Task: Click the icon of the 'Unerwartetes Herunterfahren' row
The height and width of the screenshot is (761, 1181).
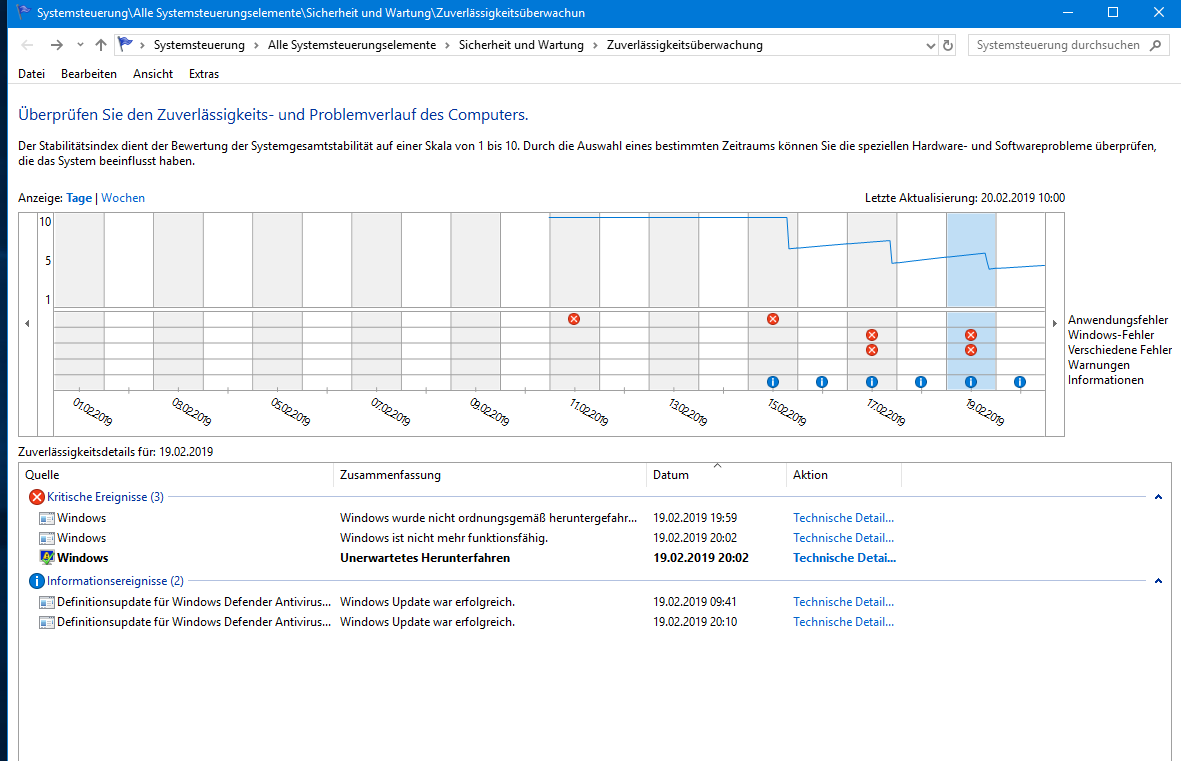Action: pos(47,558)
